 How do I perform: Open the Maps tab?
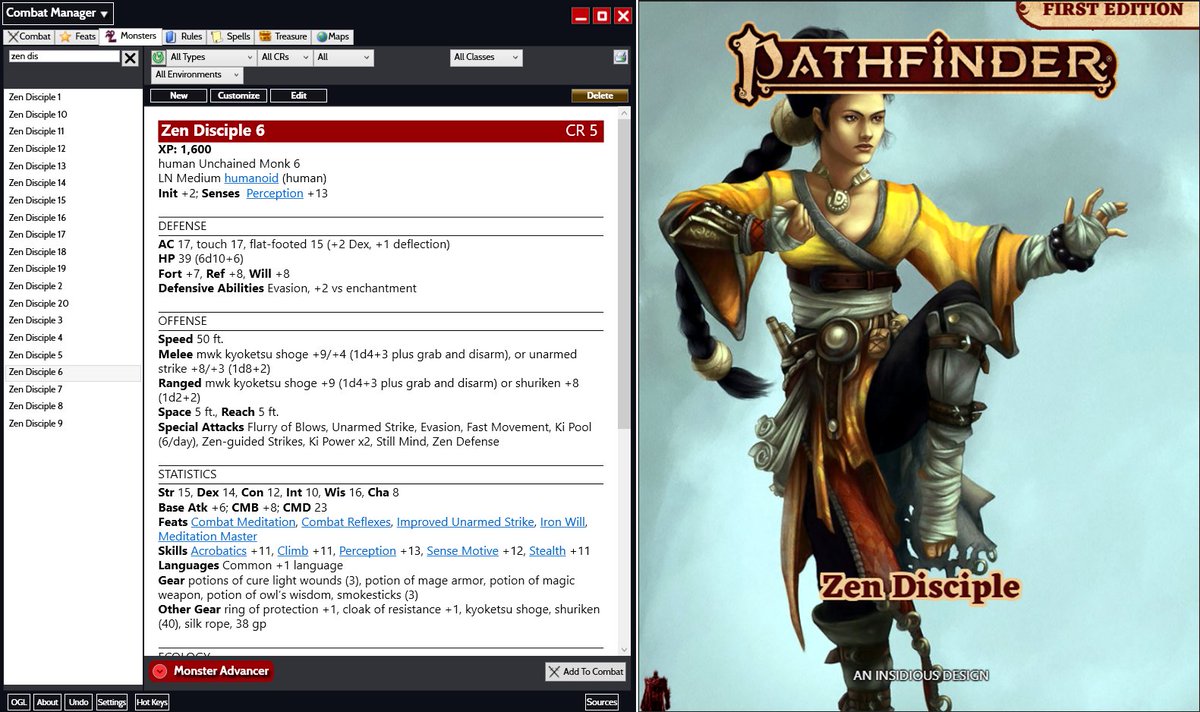(x=333, y=37)
